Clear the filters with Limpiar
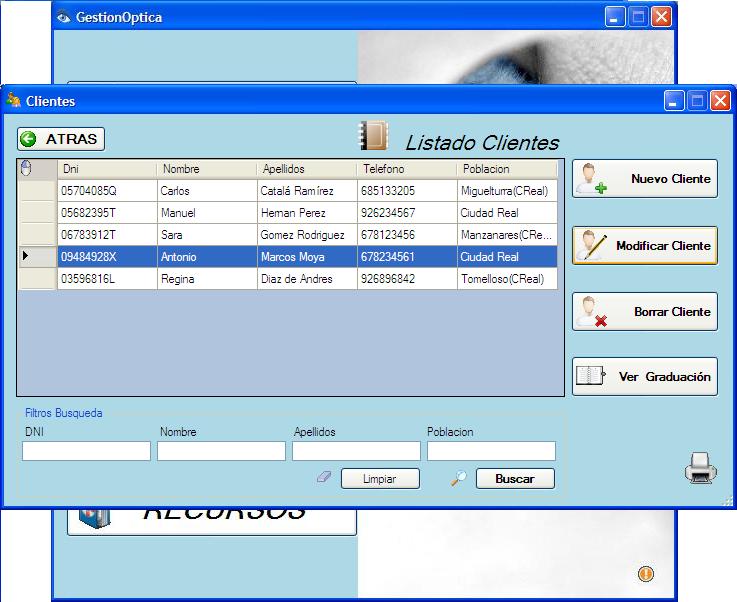Screen dimensions: 737x602 click(x=380, y=479)
